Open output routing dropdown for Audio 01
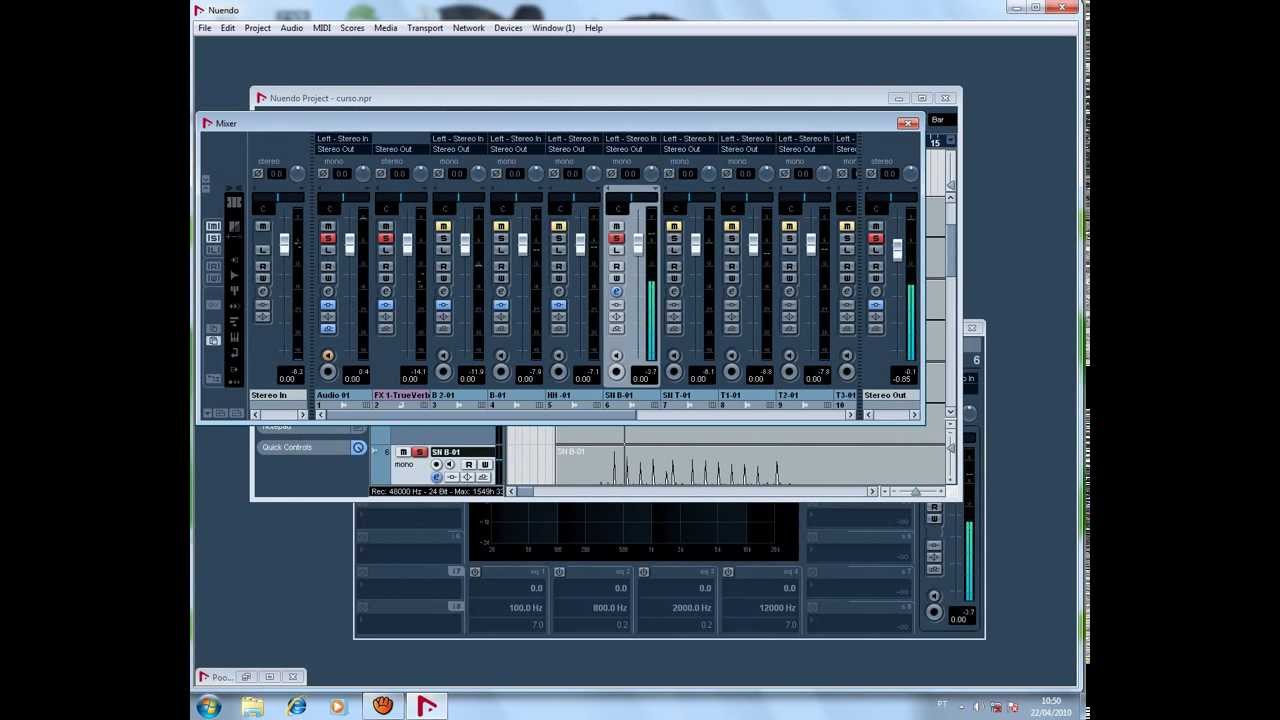 click(x=344, y=149)
